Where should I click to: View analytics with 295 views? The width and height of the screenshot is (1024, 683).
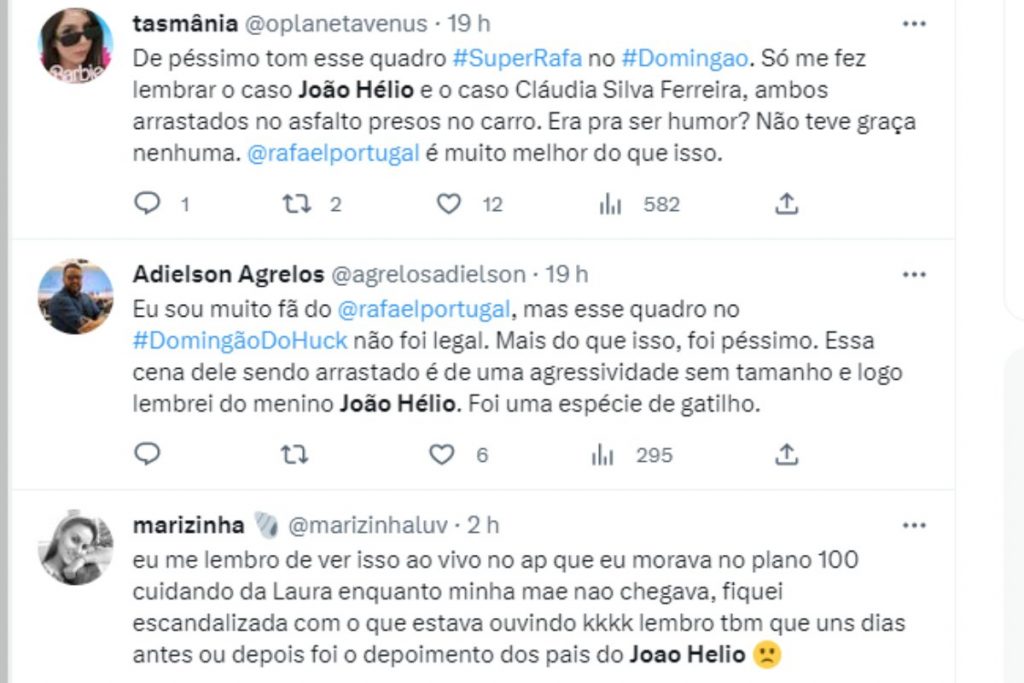pyautogui.click(x=603, y=455)
